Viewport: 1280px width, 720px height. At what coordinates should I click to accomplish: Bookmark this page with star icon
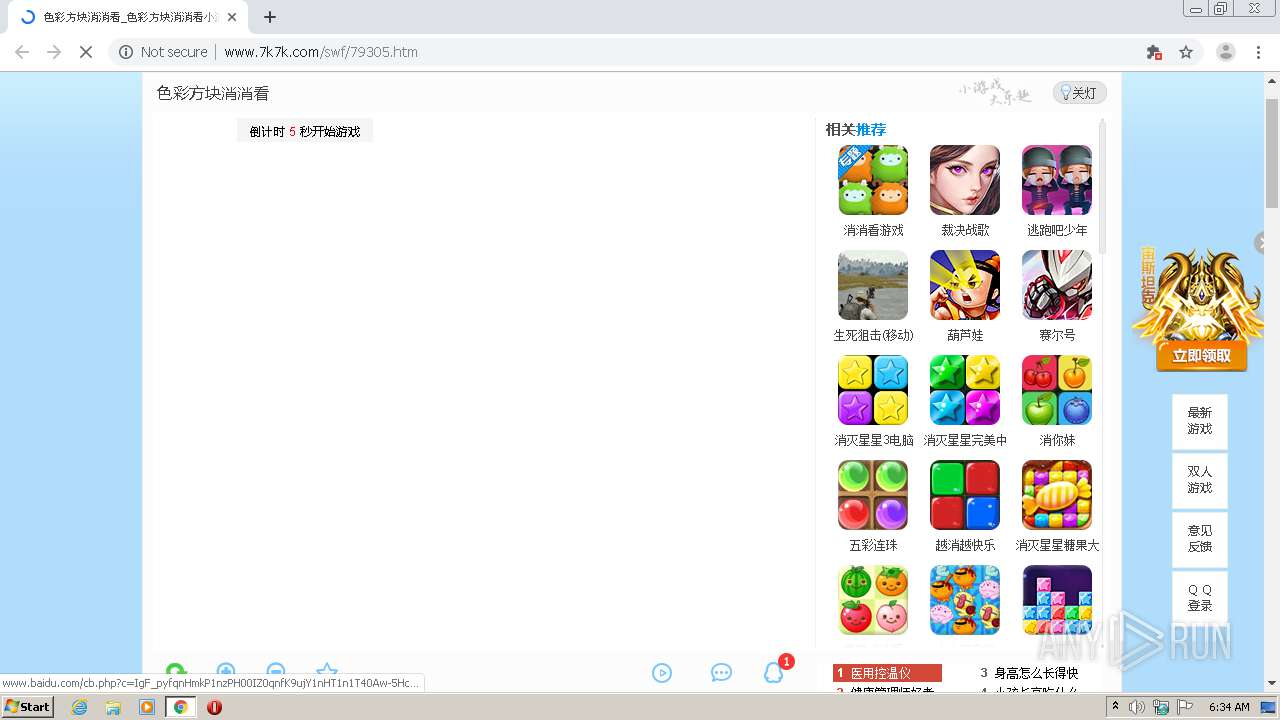click(1186, 52)
